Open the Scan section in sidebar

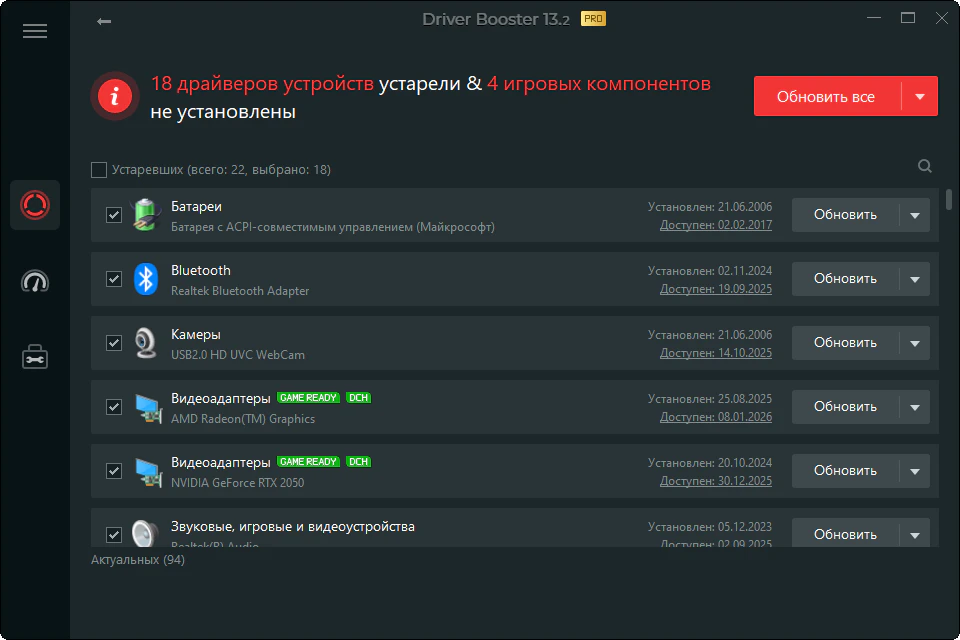point(35,205)
